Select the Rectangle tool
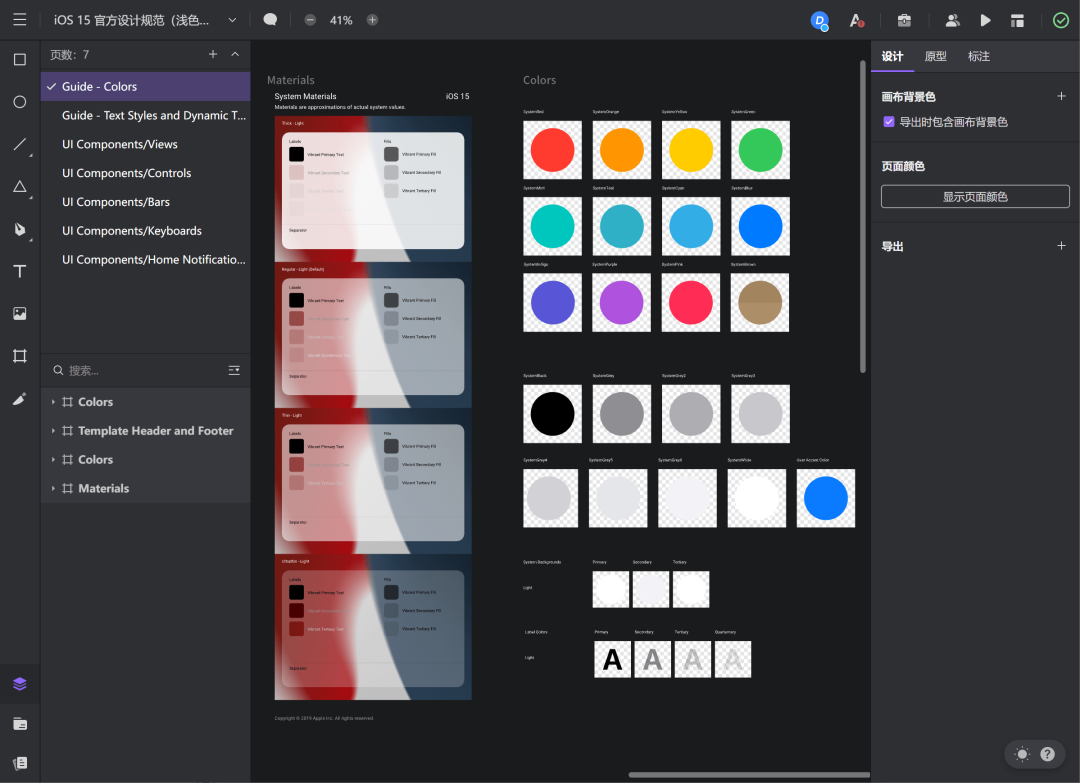The image size is (1080, 783). (20, 59)
